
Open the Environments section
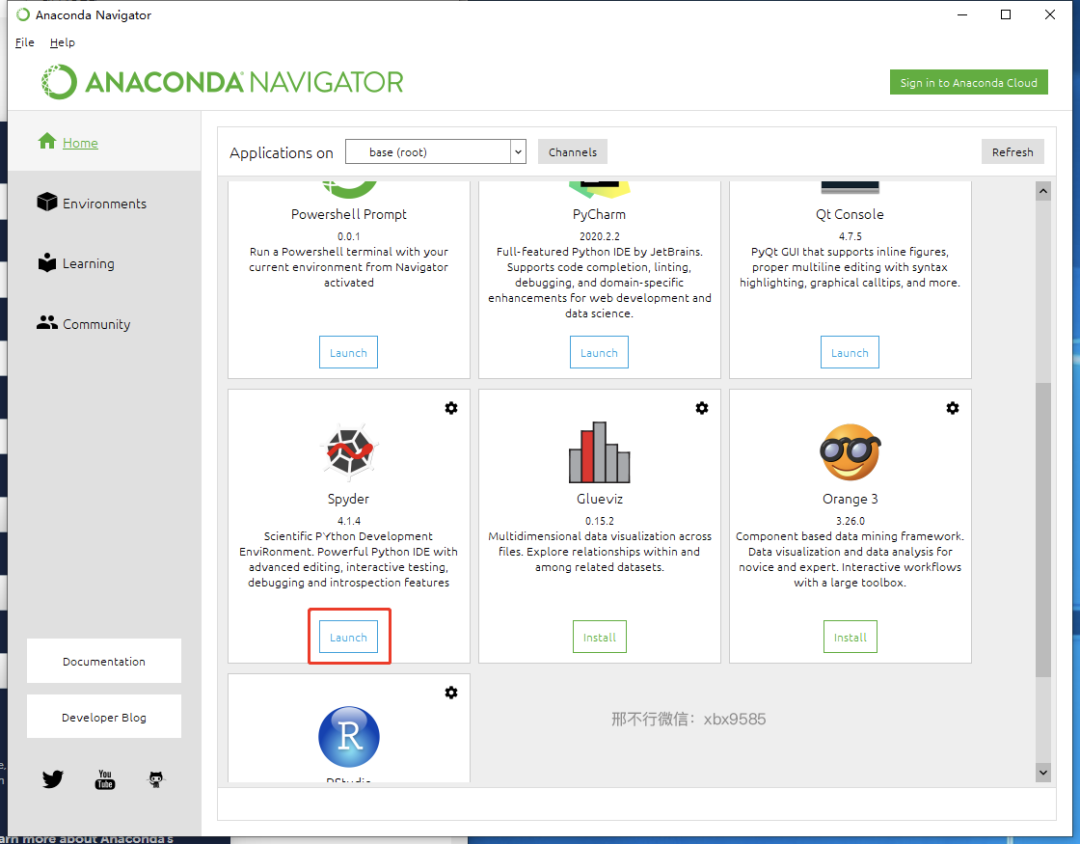[104, 203]
